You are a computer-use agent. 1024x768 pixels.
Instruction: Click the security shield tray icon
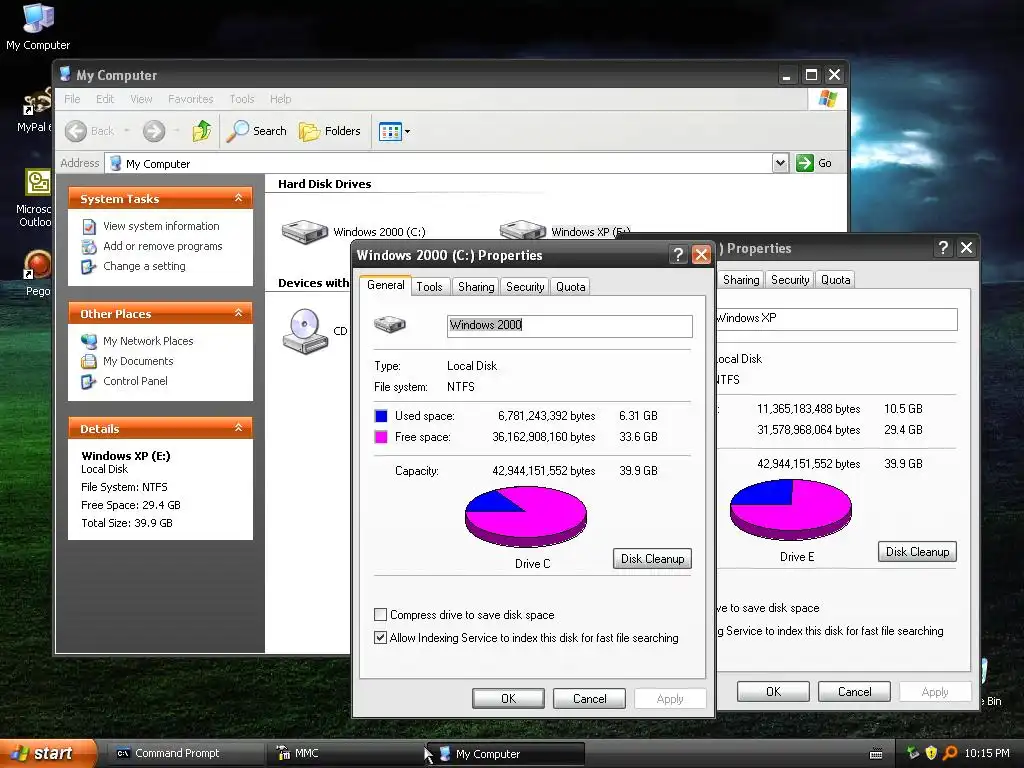point(931,753)
